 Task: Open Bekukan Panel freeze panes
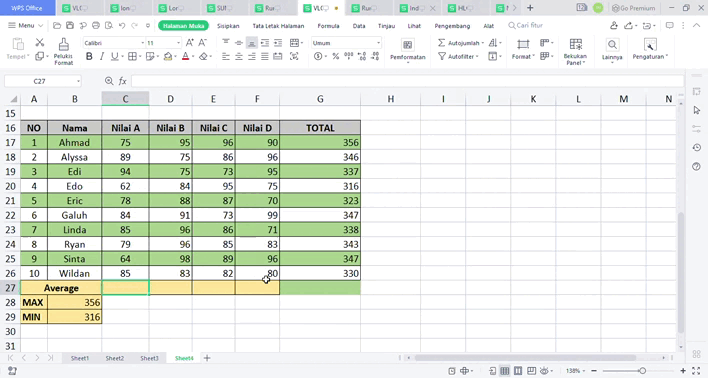pyautogui.click(x=575, y=51)
